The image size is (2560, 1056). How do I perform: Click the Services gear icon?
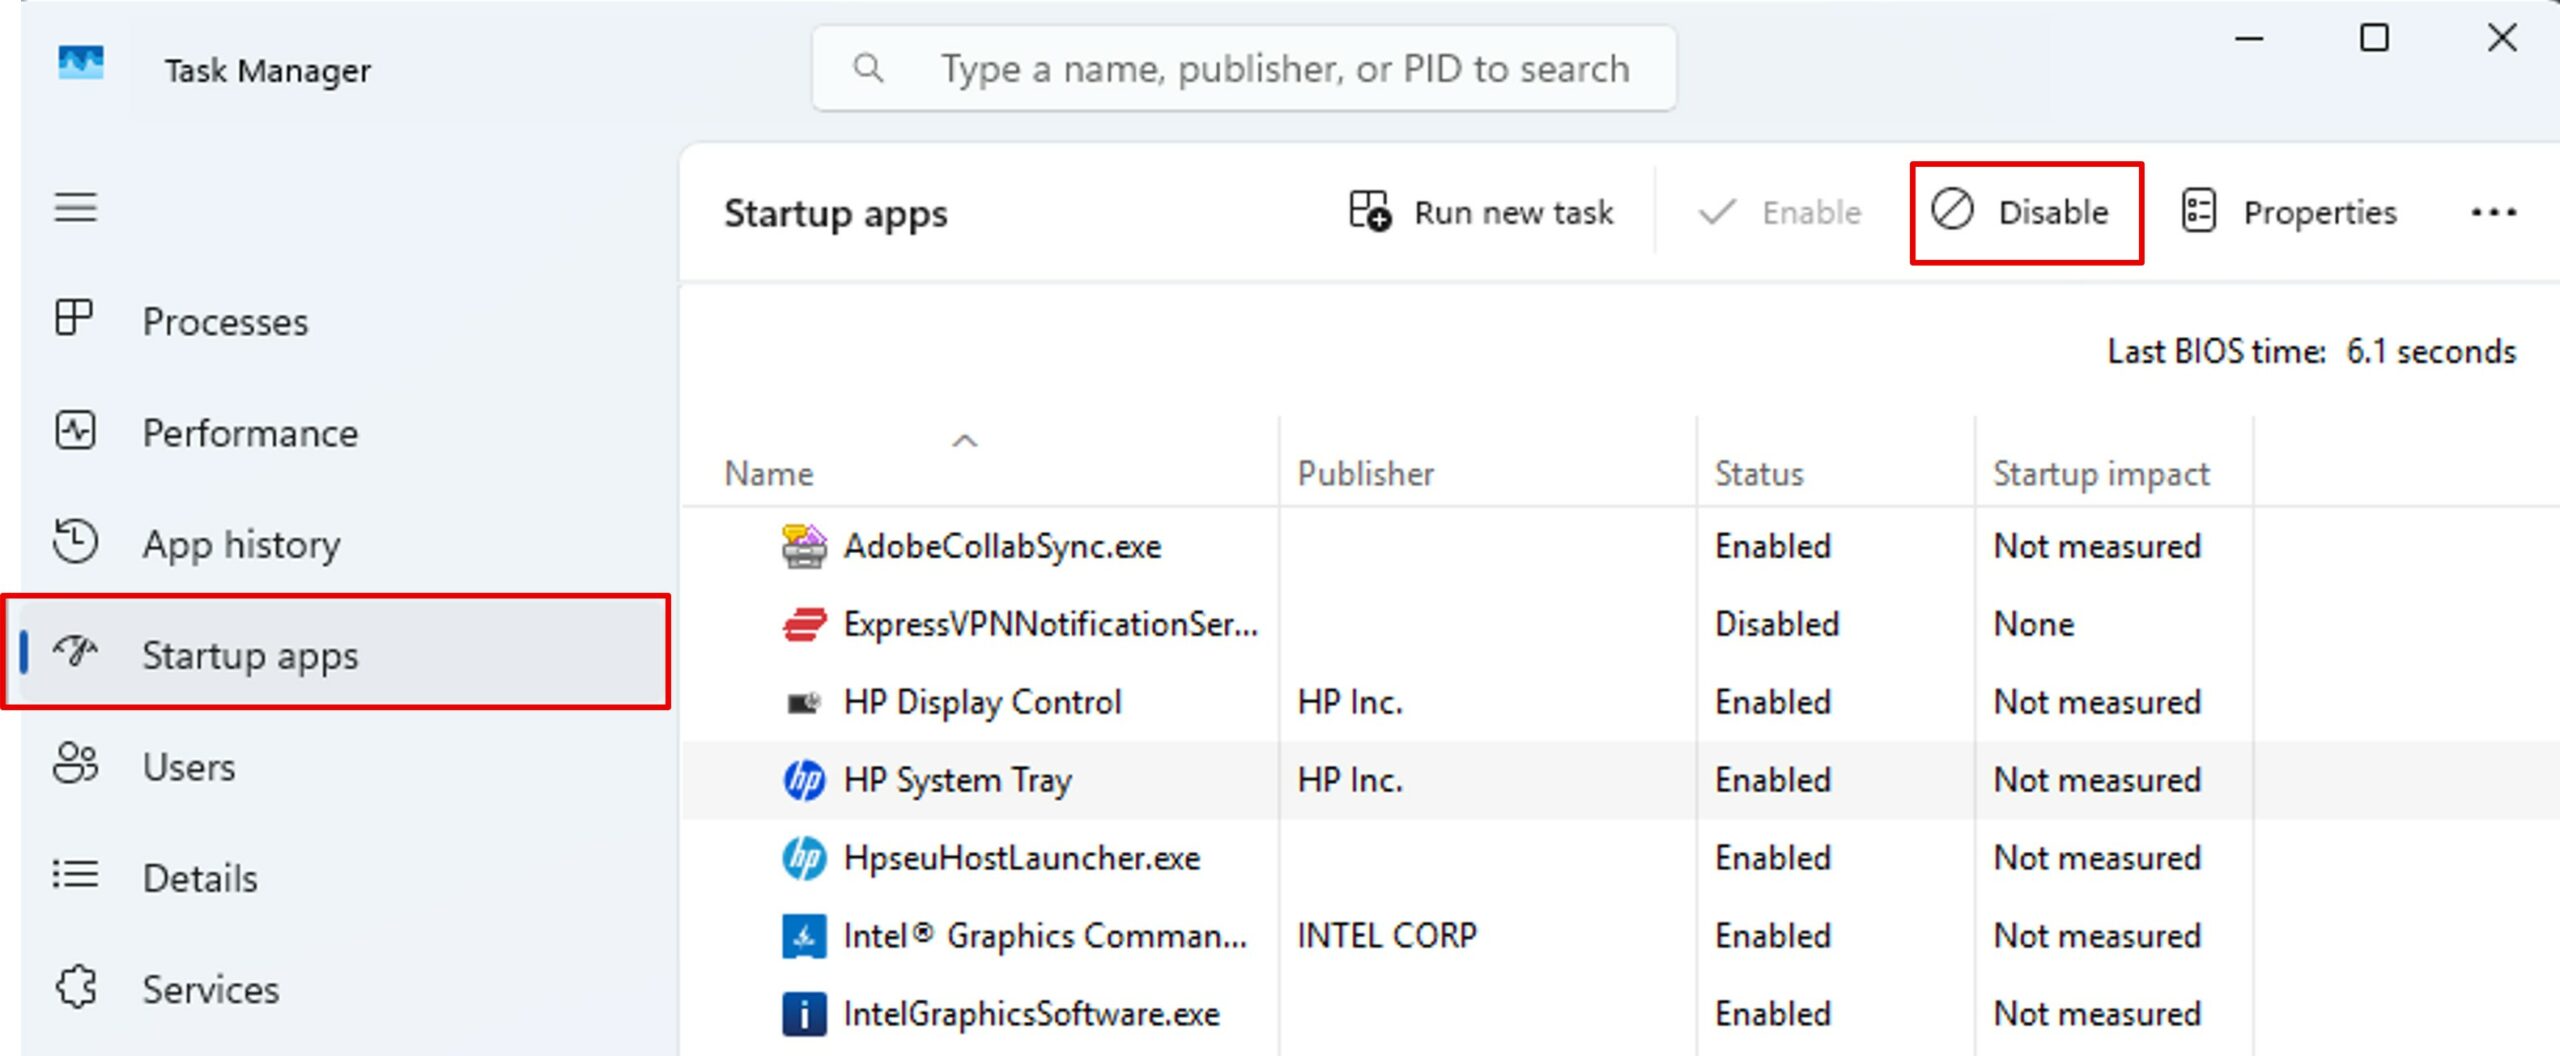[x=77, y=987]
